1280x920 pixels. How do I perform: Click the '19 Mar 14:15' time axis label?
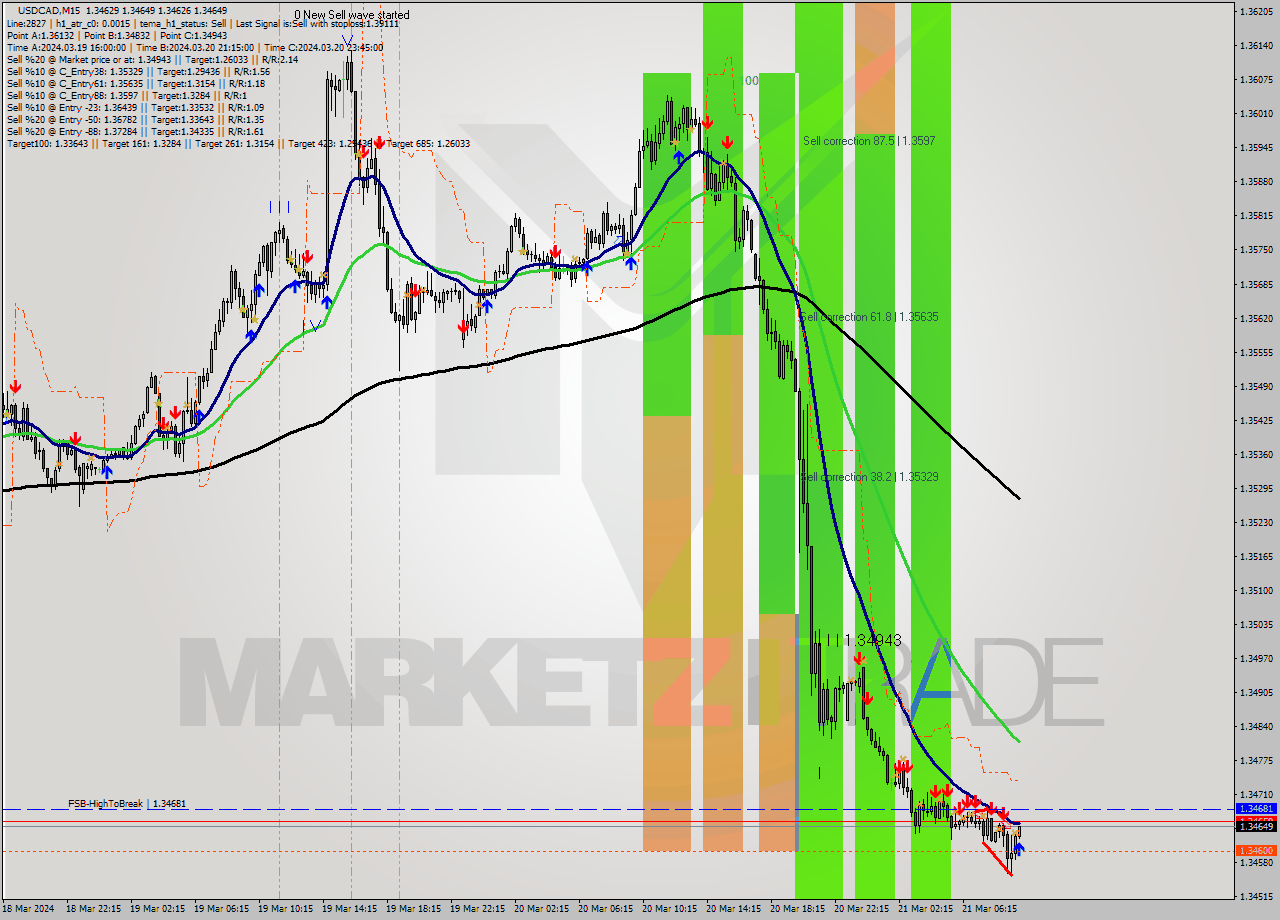point(349,909)
